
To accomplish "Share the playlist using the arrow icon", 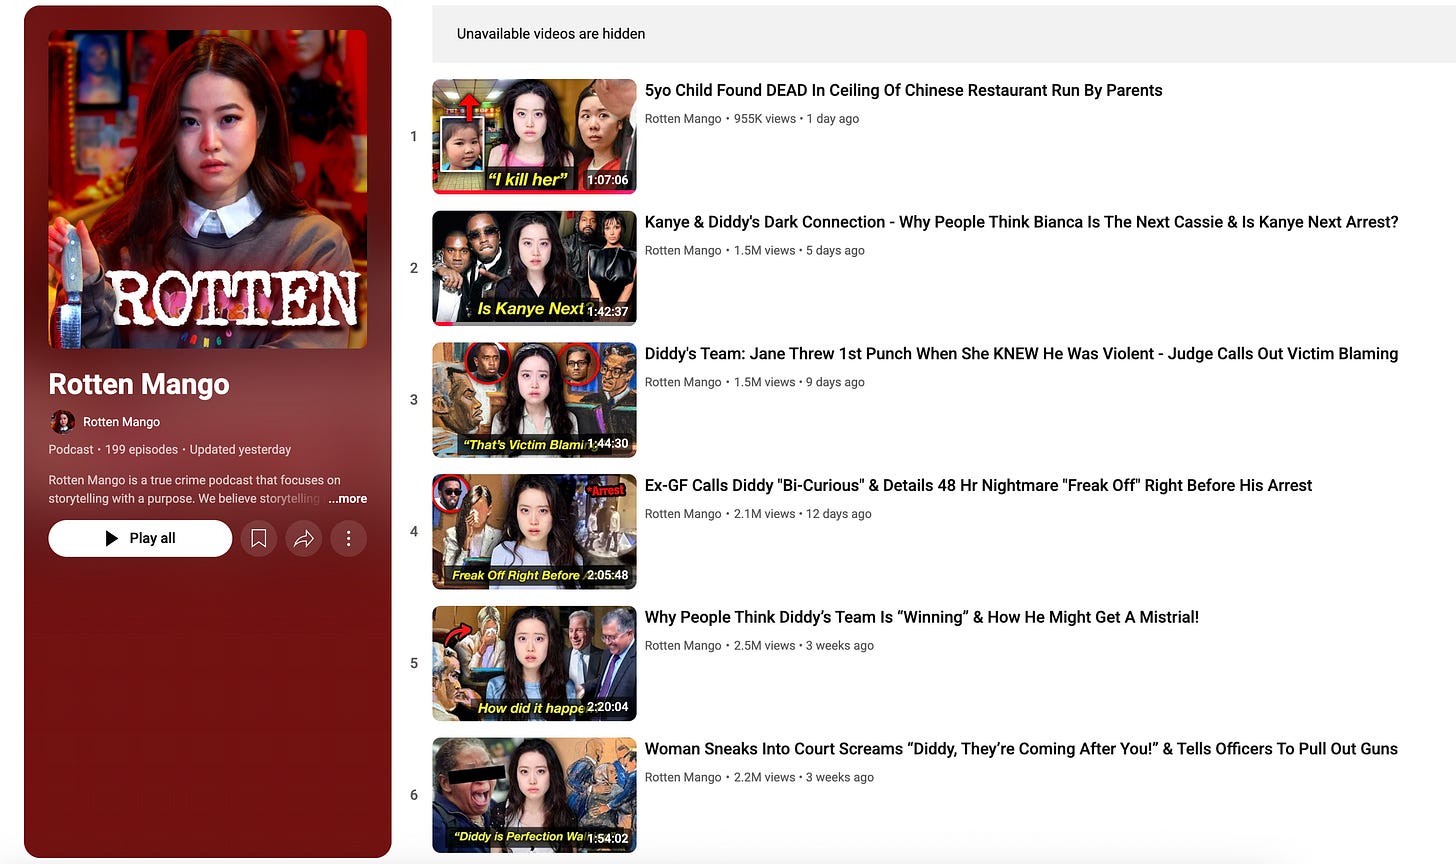I will pyautogui.click(x=303, y=538).
